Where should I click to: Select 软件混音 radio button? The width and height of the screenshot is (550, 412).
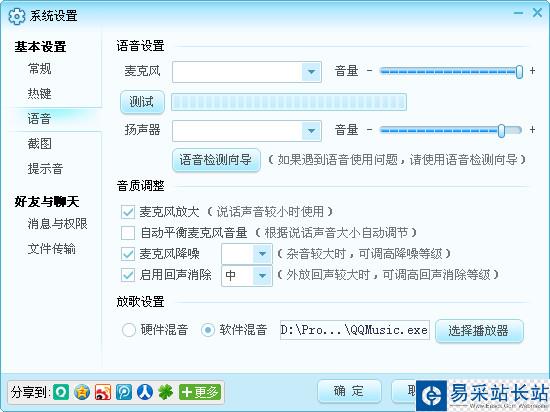[x=208, y=330]
